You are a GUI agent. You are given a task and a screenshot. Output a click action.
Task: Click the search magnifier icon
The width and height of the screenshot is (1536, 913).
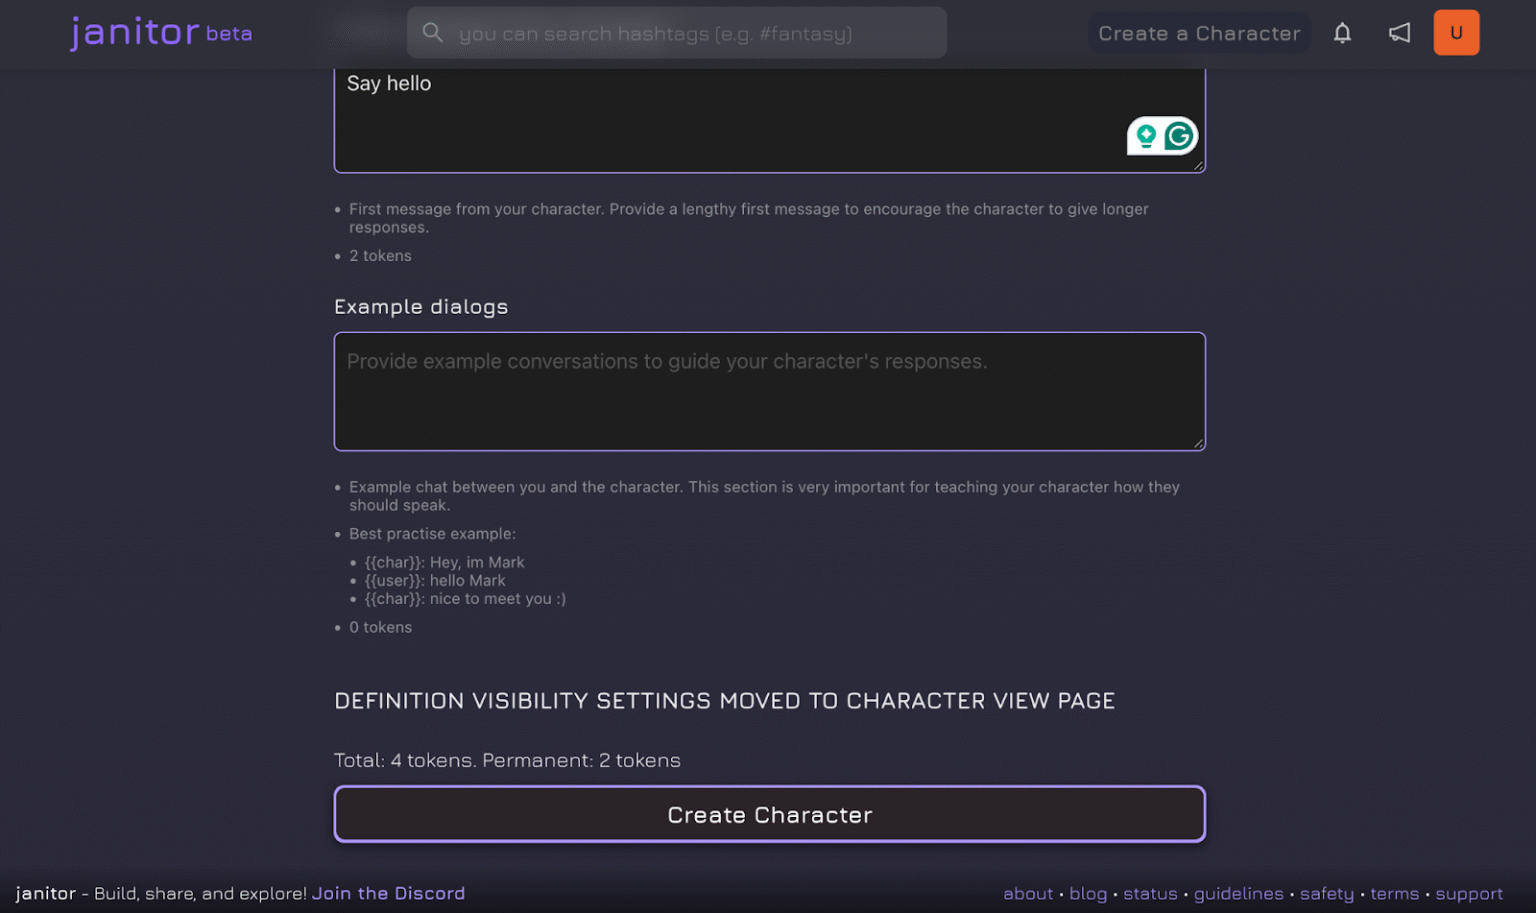(433, 32)
